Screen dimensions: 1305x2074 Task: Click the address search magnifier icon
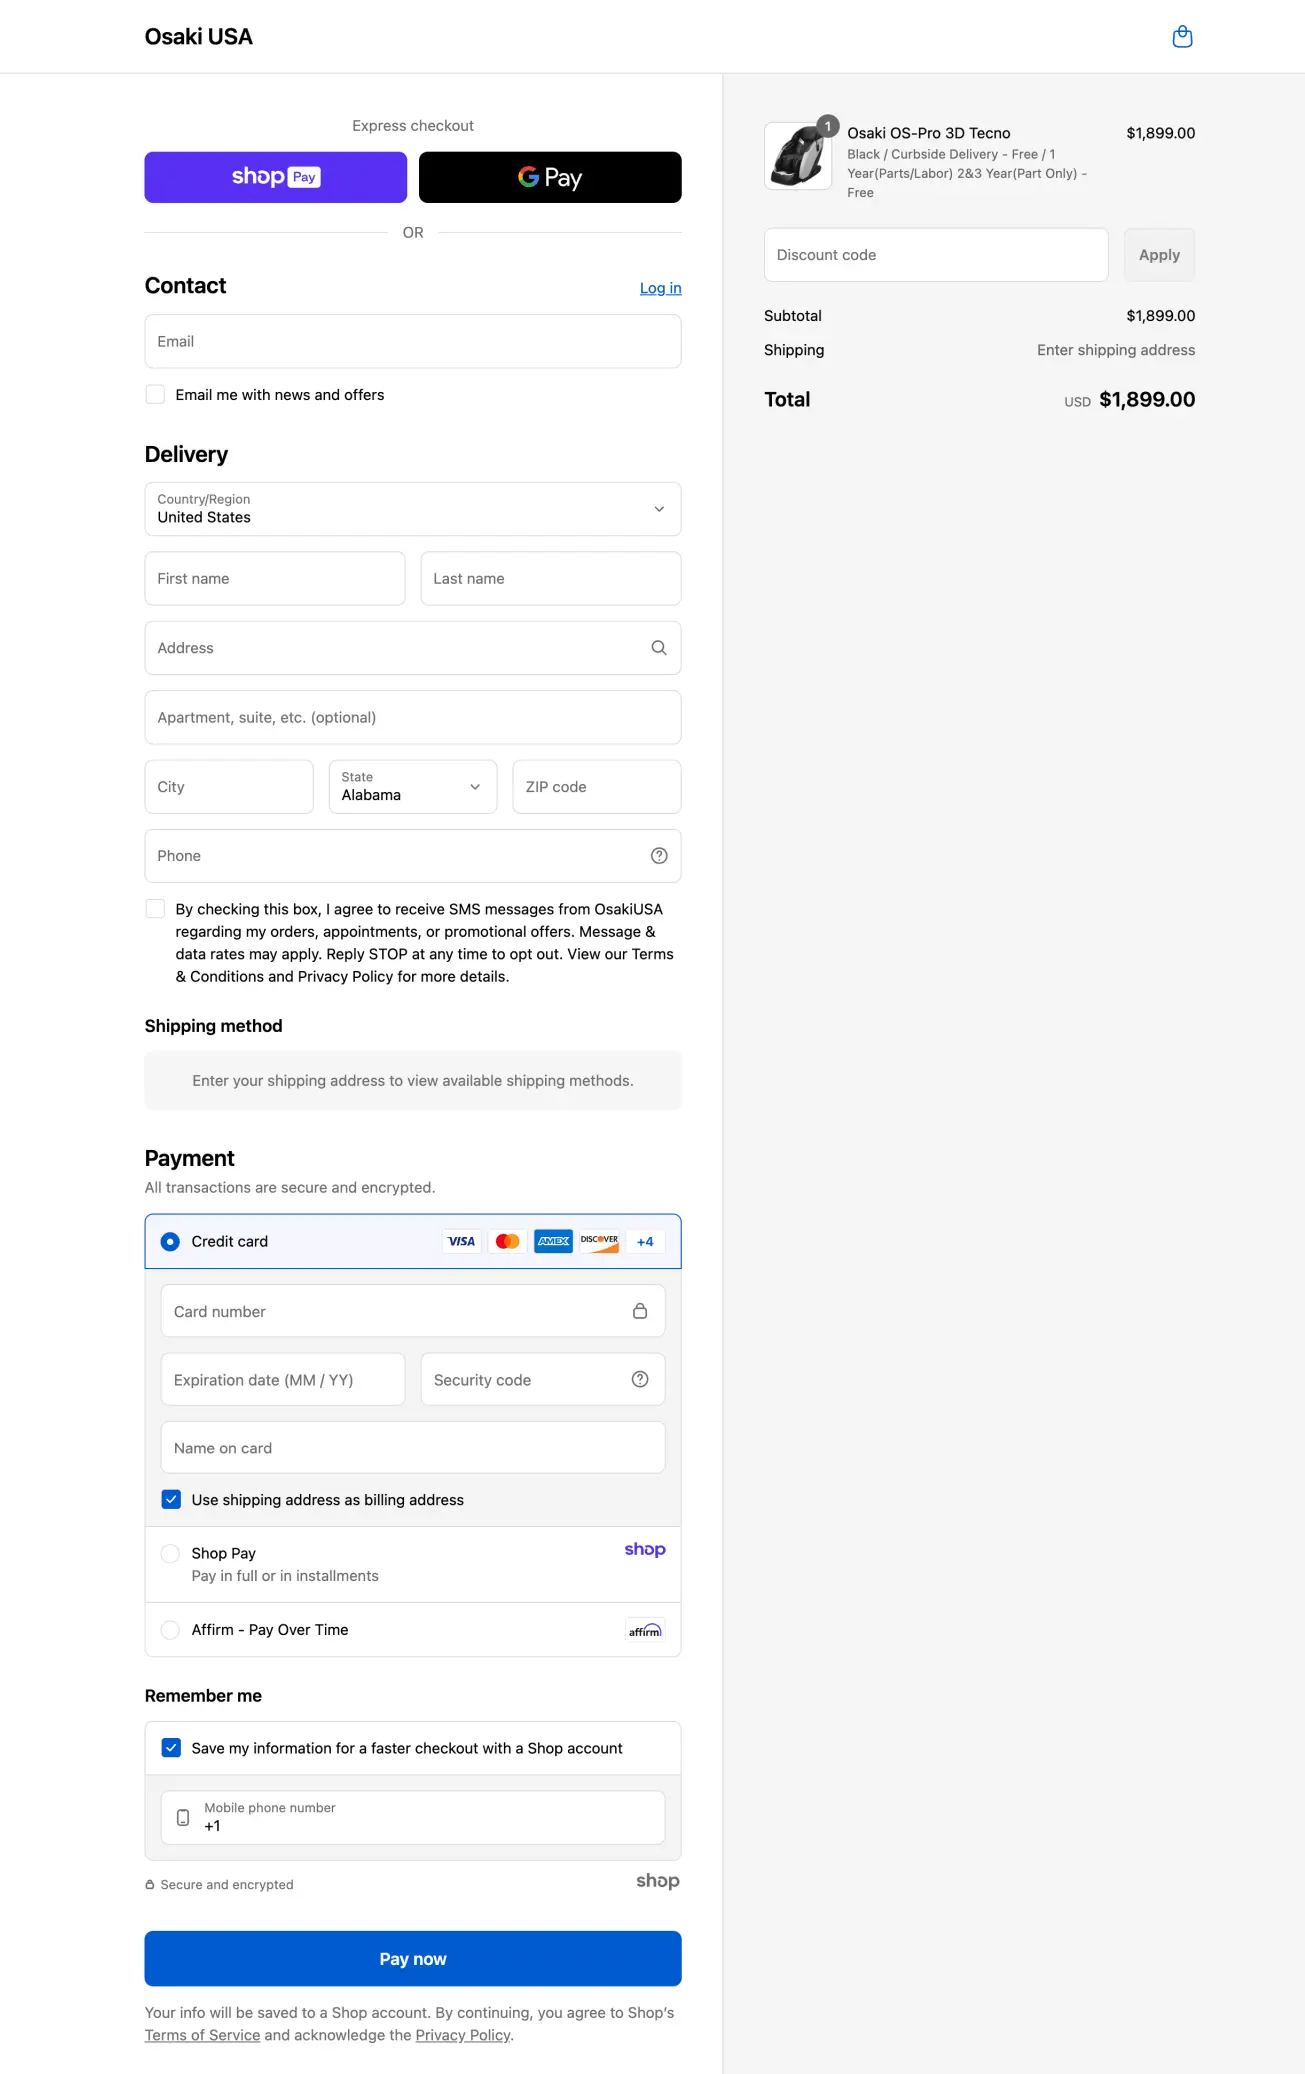pos(659,648)
